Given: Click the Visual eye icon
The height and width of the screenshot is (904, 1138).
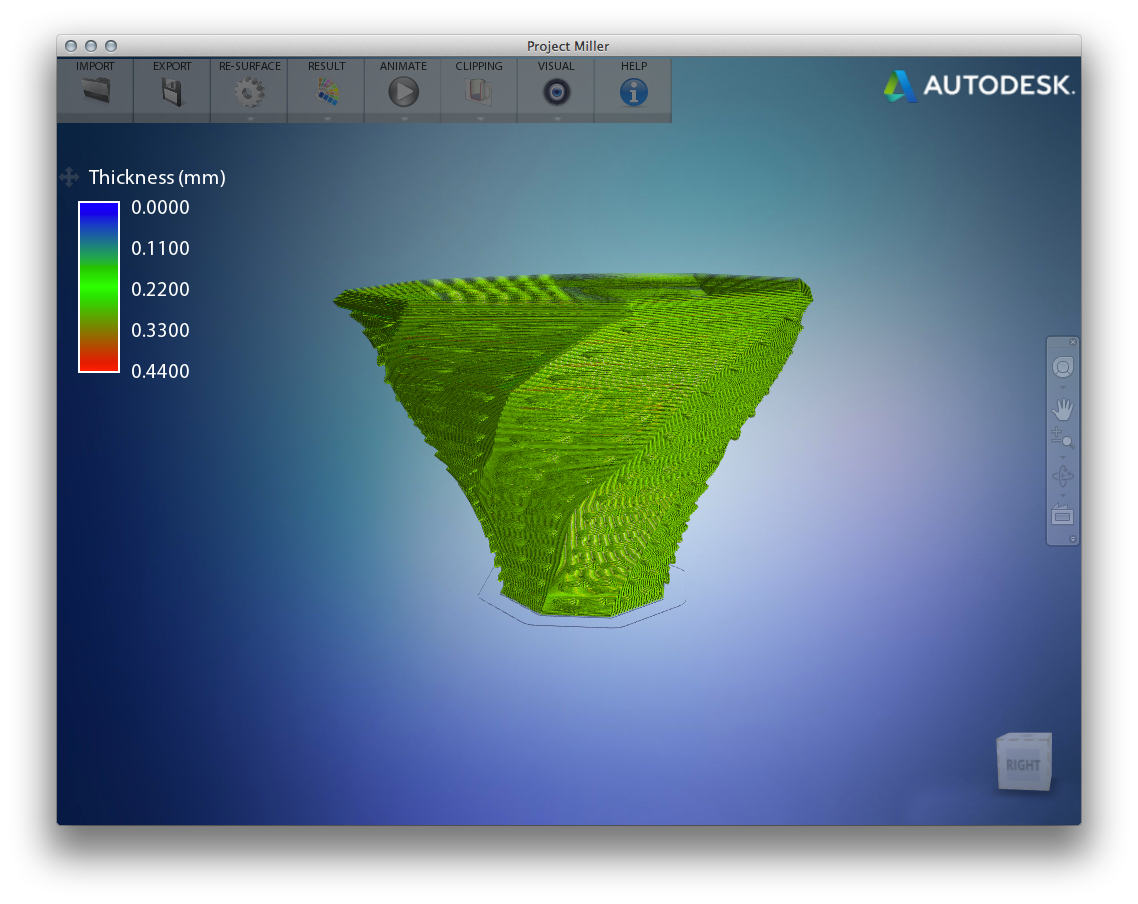Looking at the screenshot, I should tap(556, 92).
